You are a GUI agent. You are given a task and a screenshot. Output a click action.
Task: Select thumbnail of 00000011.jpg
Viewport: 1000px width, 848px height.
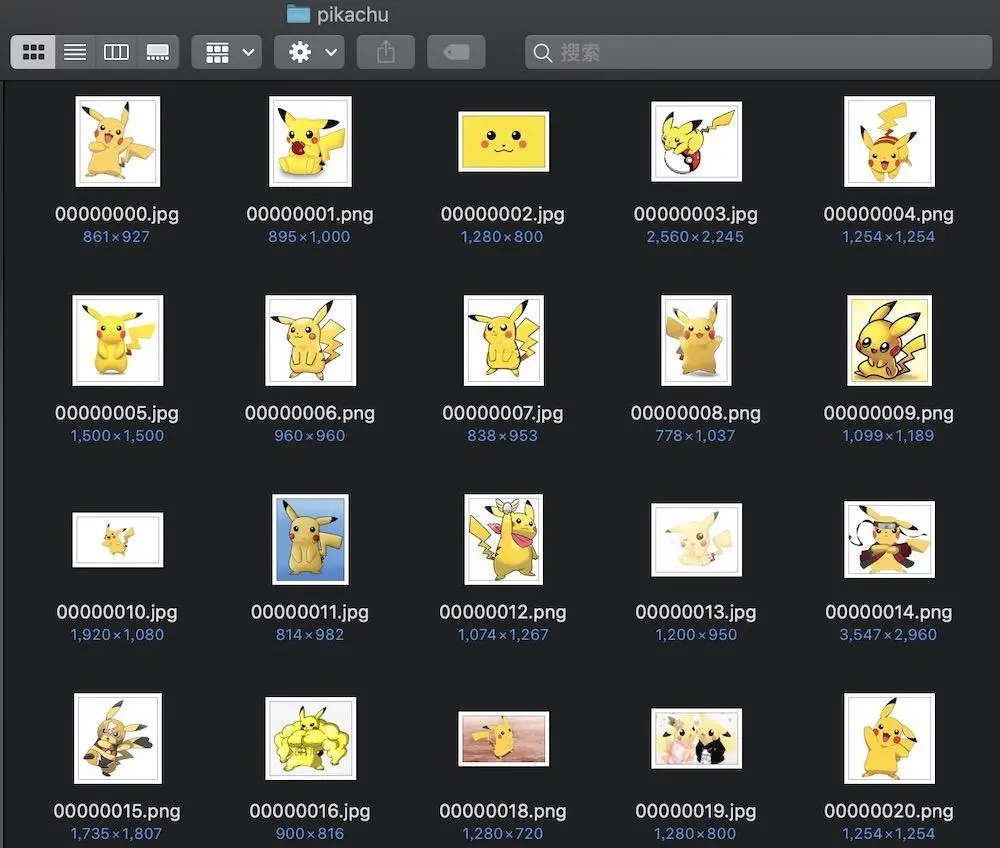coord(310,539)
